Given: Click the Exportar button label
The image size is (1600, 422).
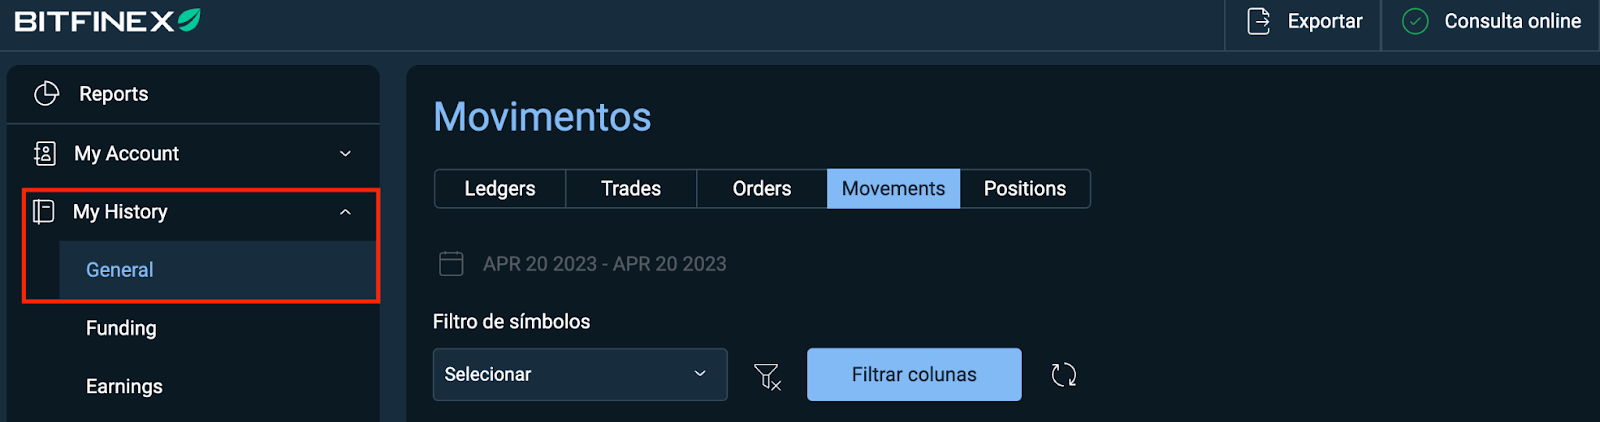Looking at the screenshot, I should [1325, 21].
